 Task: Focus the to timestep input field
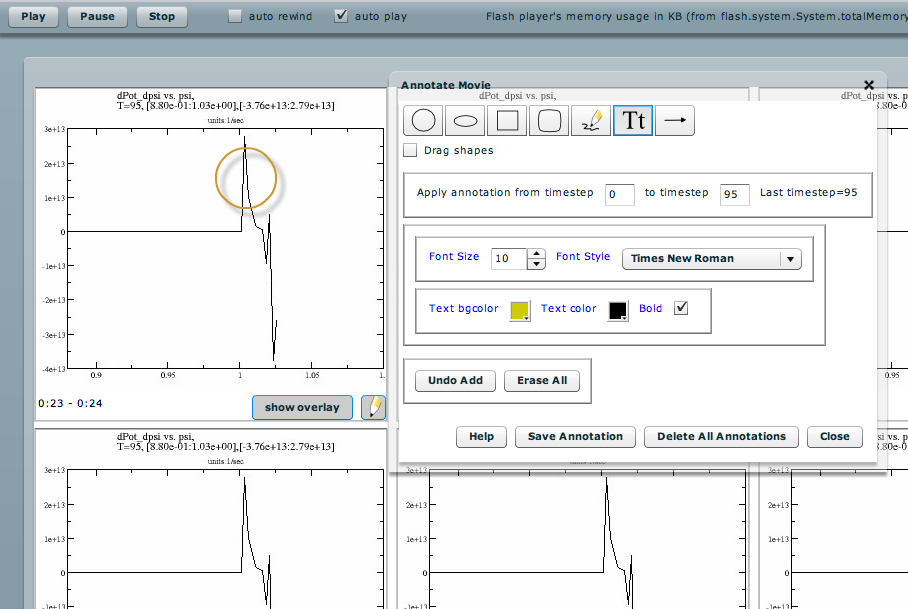tap(735, 195)
